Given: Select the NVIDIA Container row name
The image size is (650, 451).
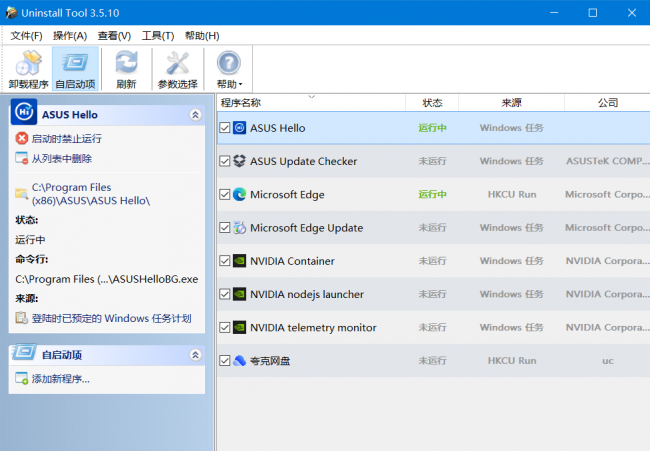Looking at the screenshot, I should pyautogui.click(x=292, y=261).
